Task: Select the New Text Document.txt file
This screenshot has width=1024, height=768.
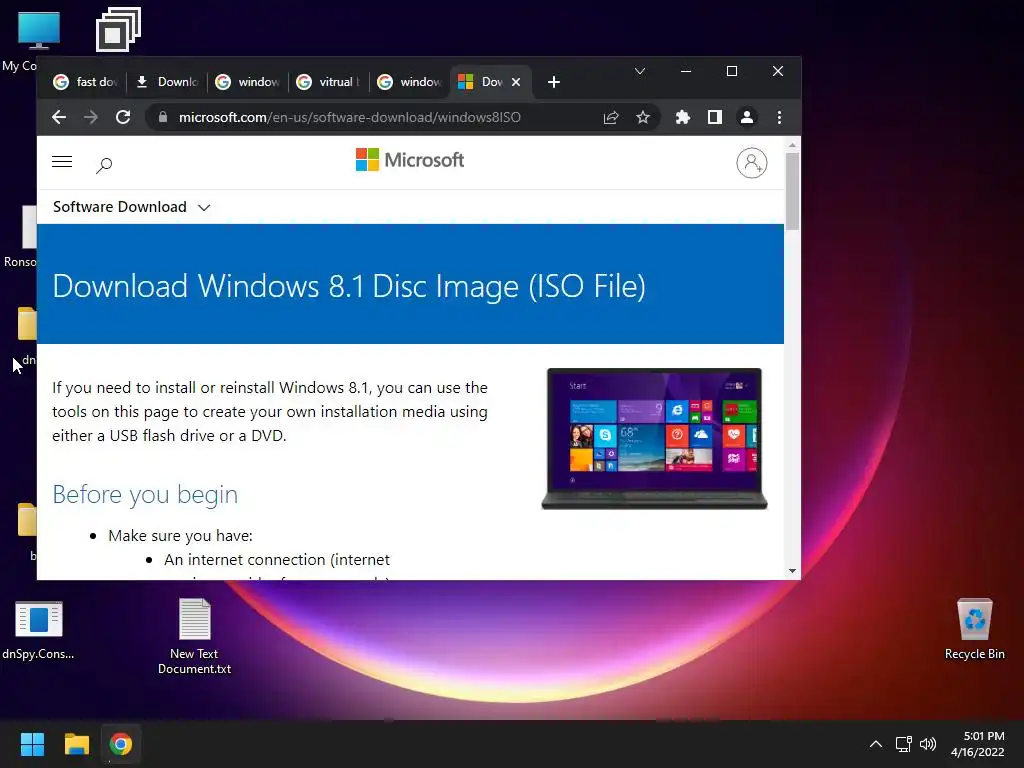Action: [x=195, y=636]
